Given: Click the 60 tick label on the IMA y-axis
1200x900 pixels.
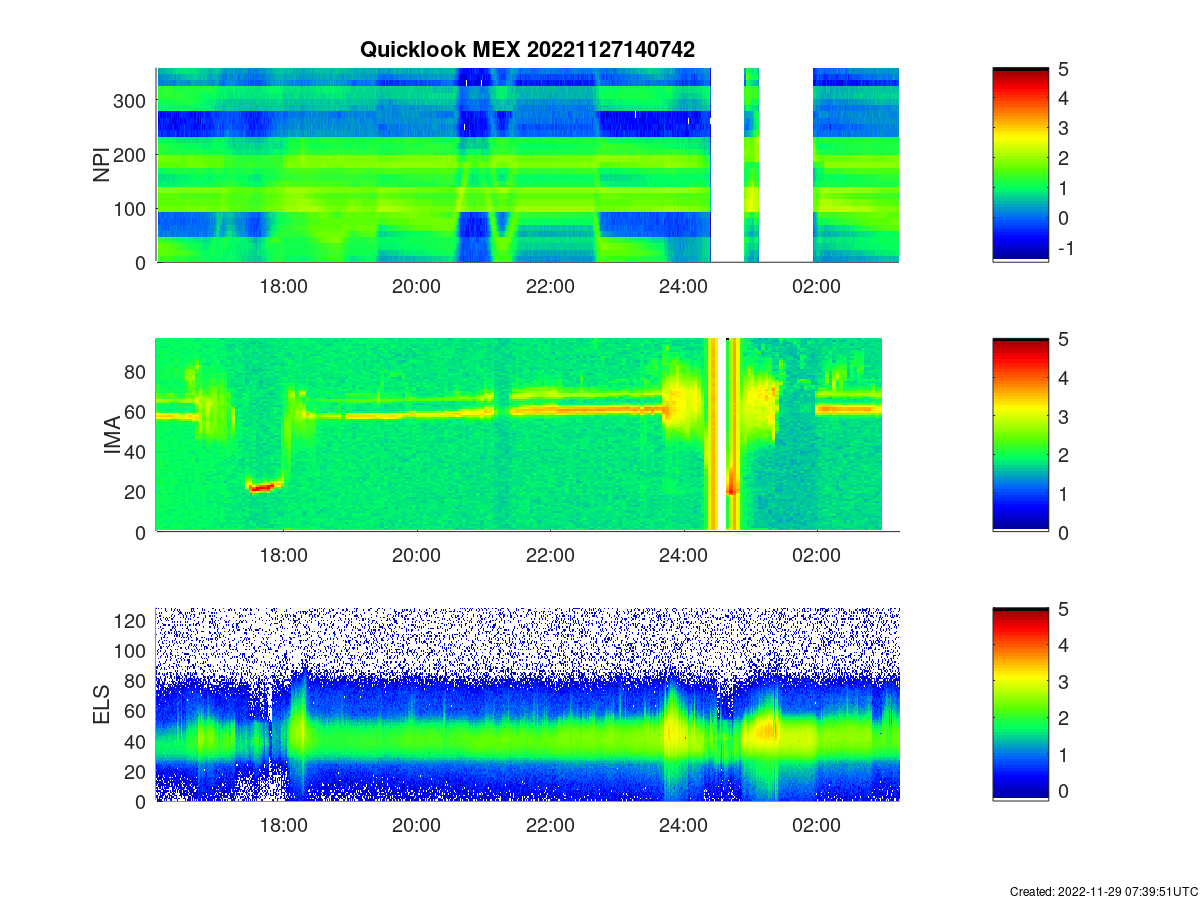Looking at the screenshot, I should (x=137, y=412).
